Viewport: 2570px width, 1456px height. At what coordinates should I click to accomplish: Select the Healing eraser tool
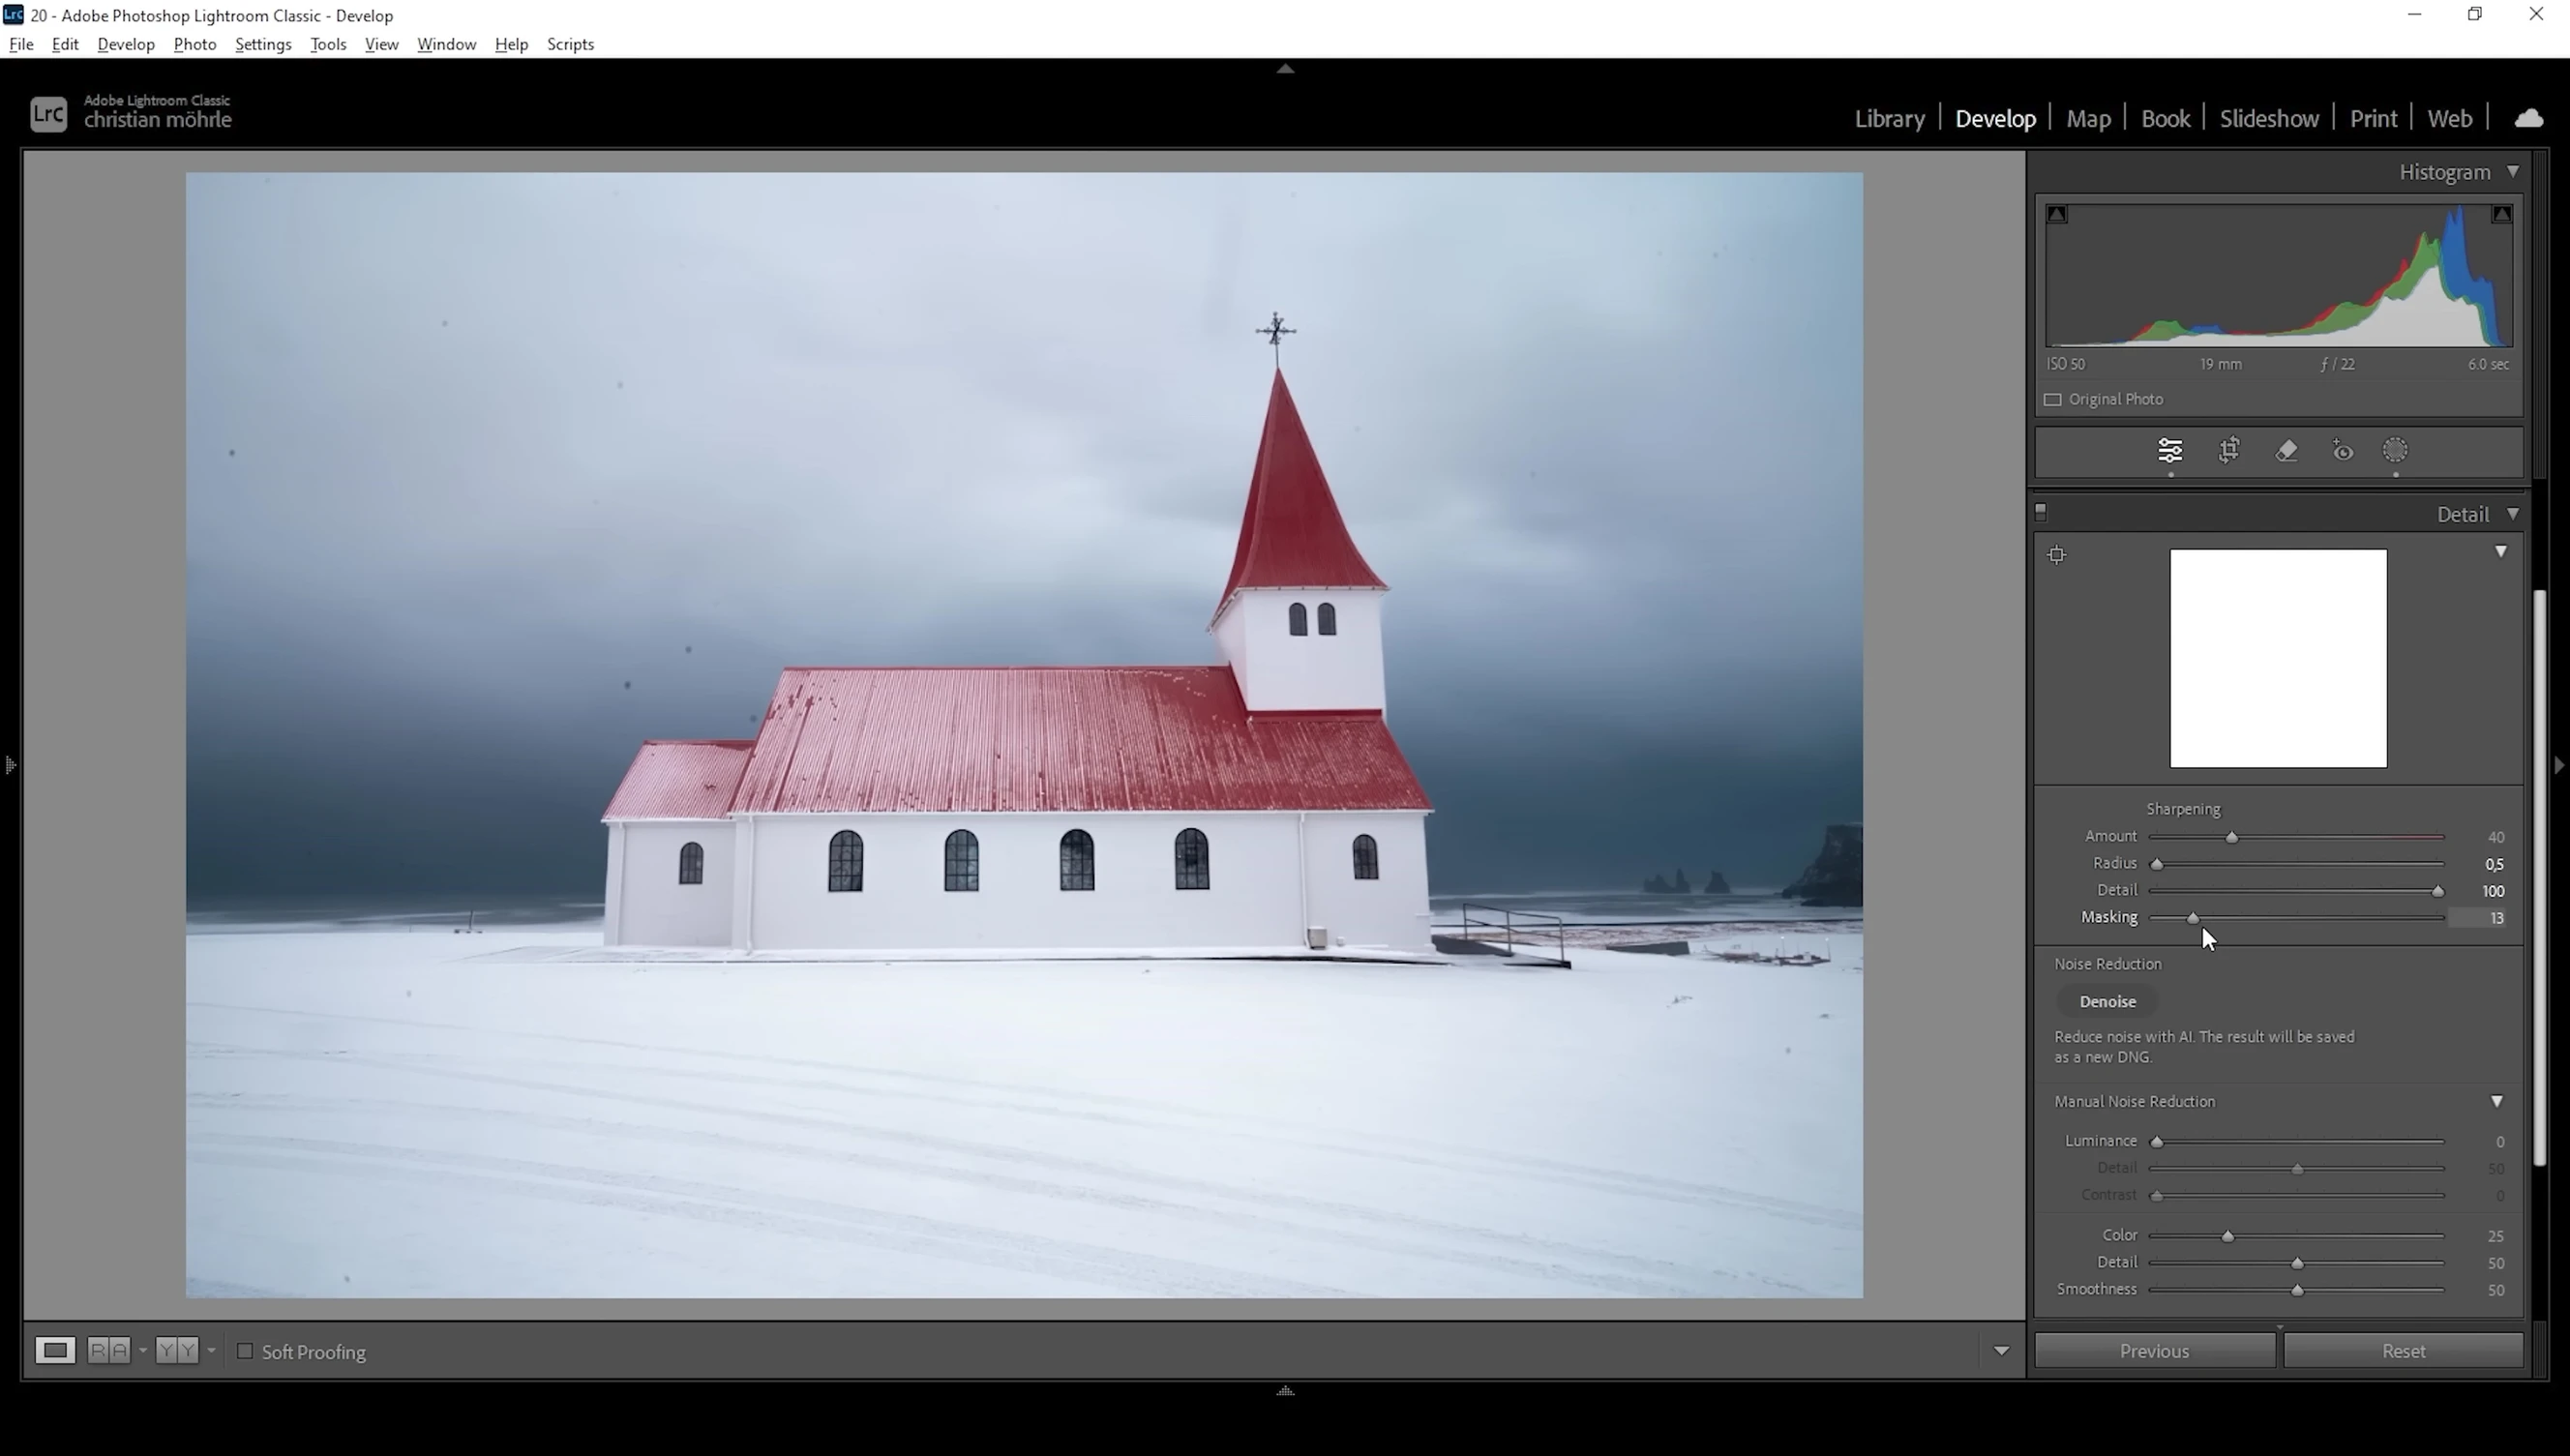pos(2286,451)
